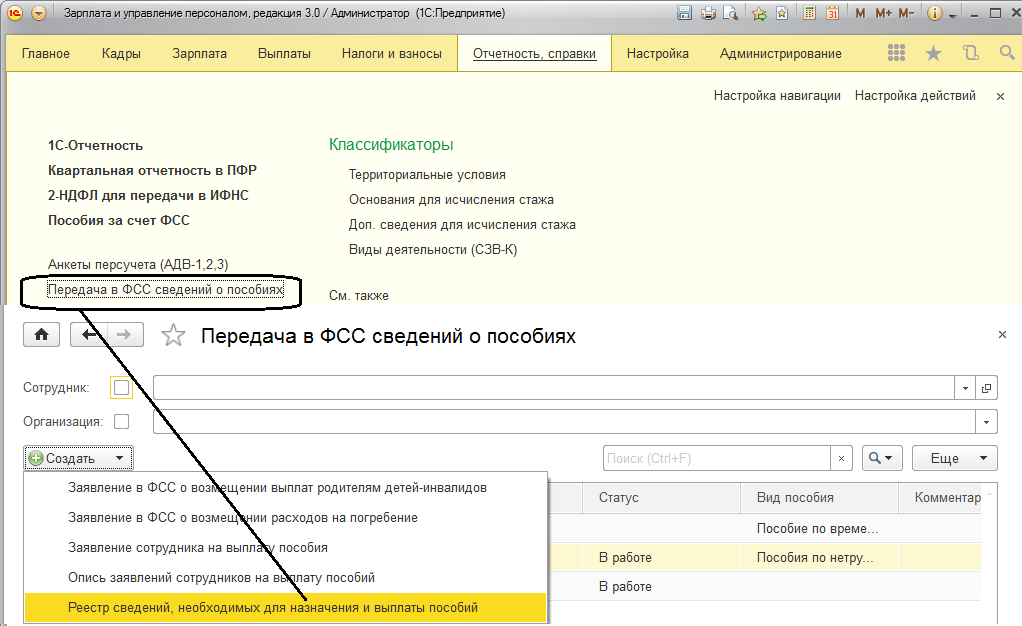Click the save (floppy disk) icon

click(x=685, y=14)
